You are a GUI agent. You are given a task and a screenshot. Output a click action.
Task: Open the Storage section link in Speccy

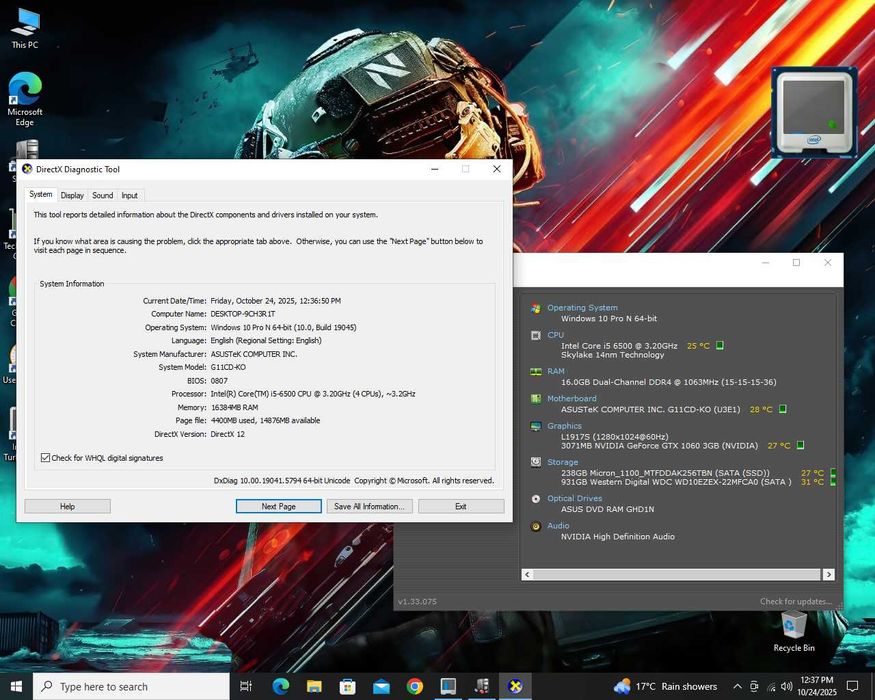click(562, 462)
